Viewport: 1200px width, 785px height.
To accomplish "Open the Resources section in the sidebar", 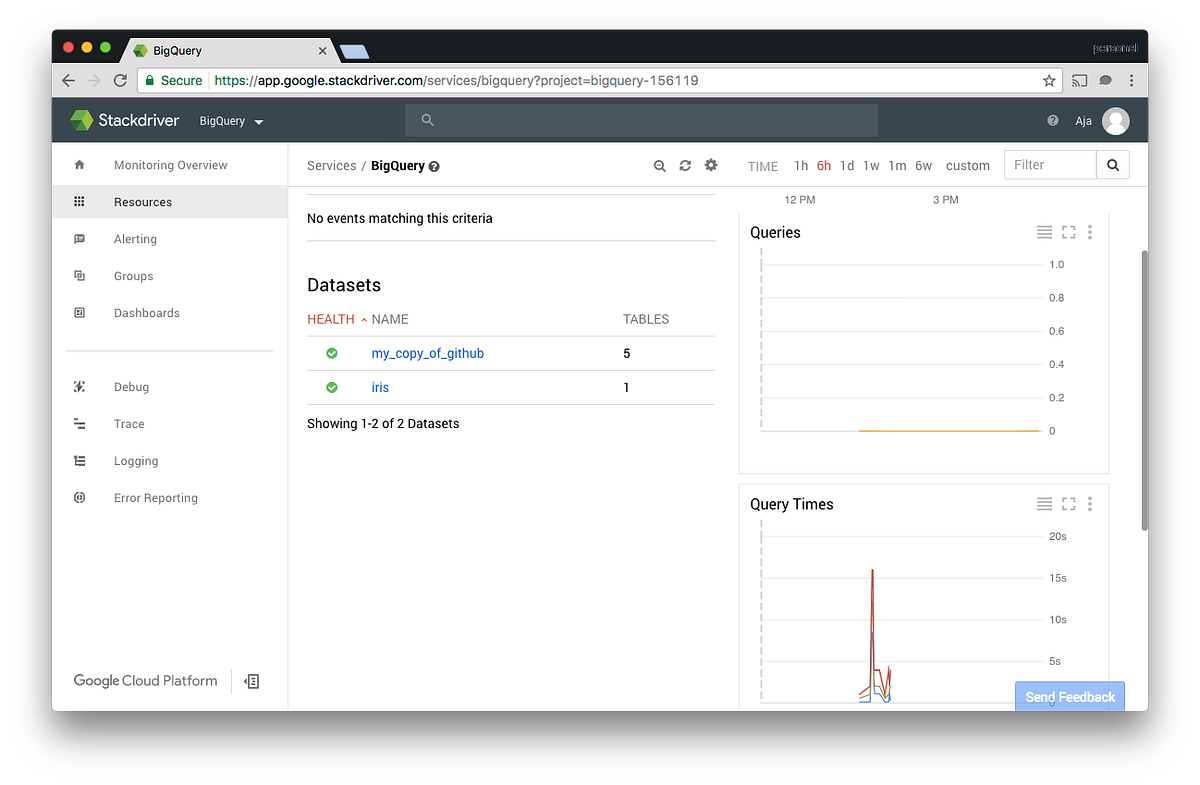I will [143, 201].
